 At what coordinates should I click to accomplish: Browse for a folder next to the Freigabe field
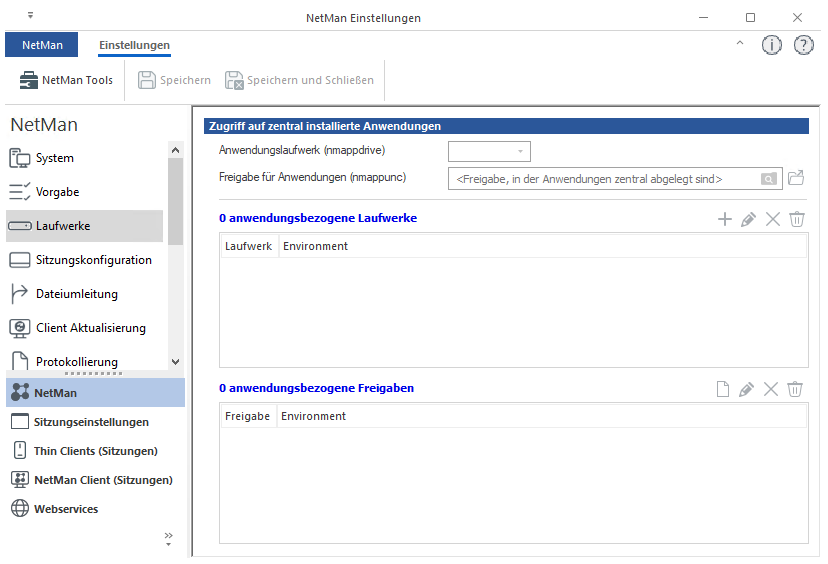coord(796,178)
